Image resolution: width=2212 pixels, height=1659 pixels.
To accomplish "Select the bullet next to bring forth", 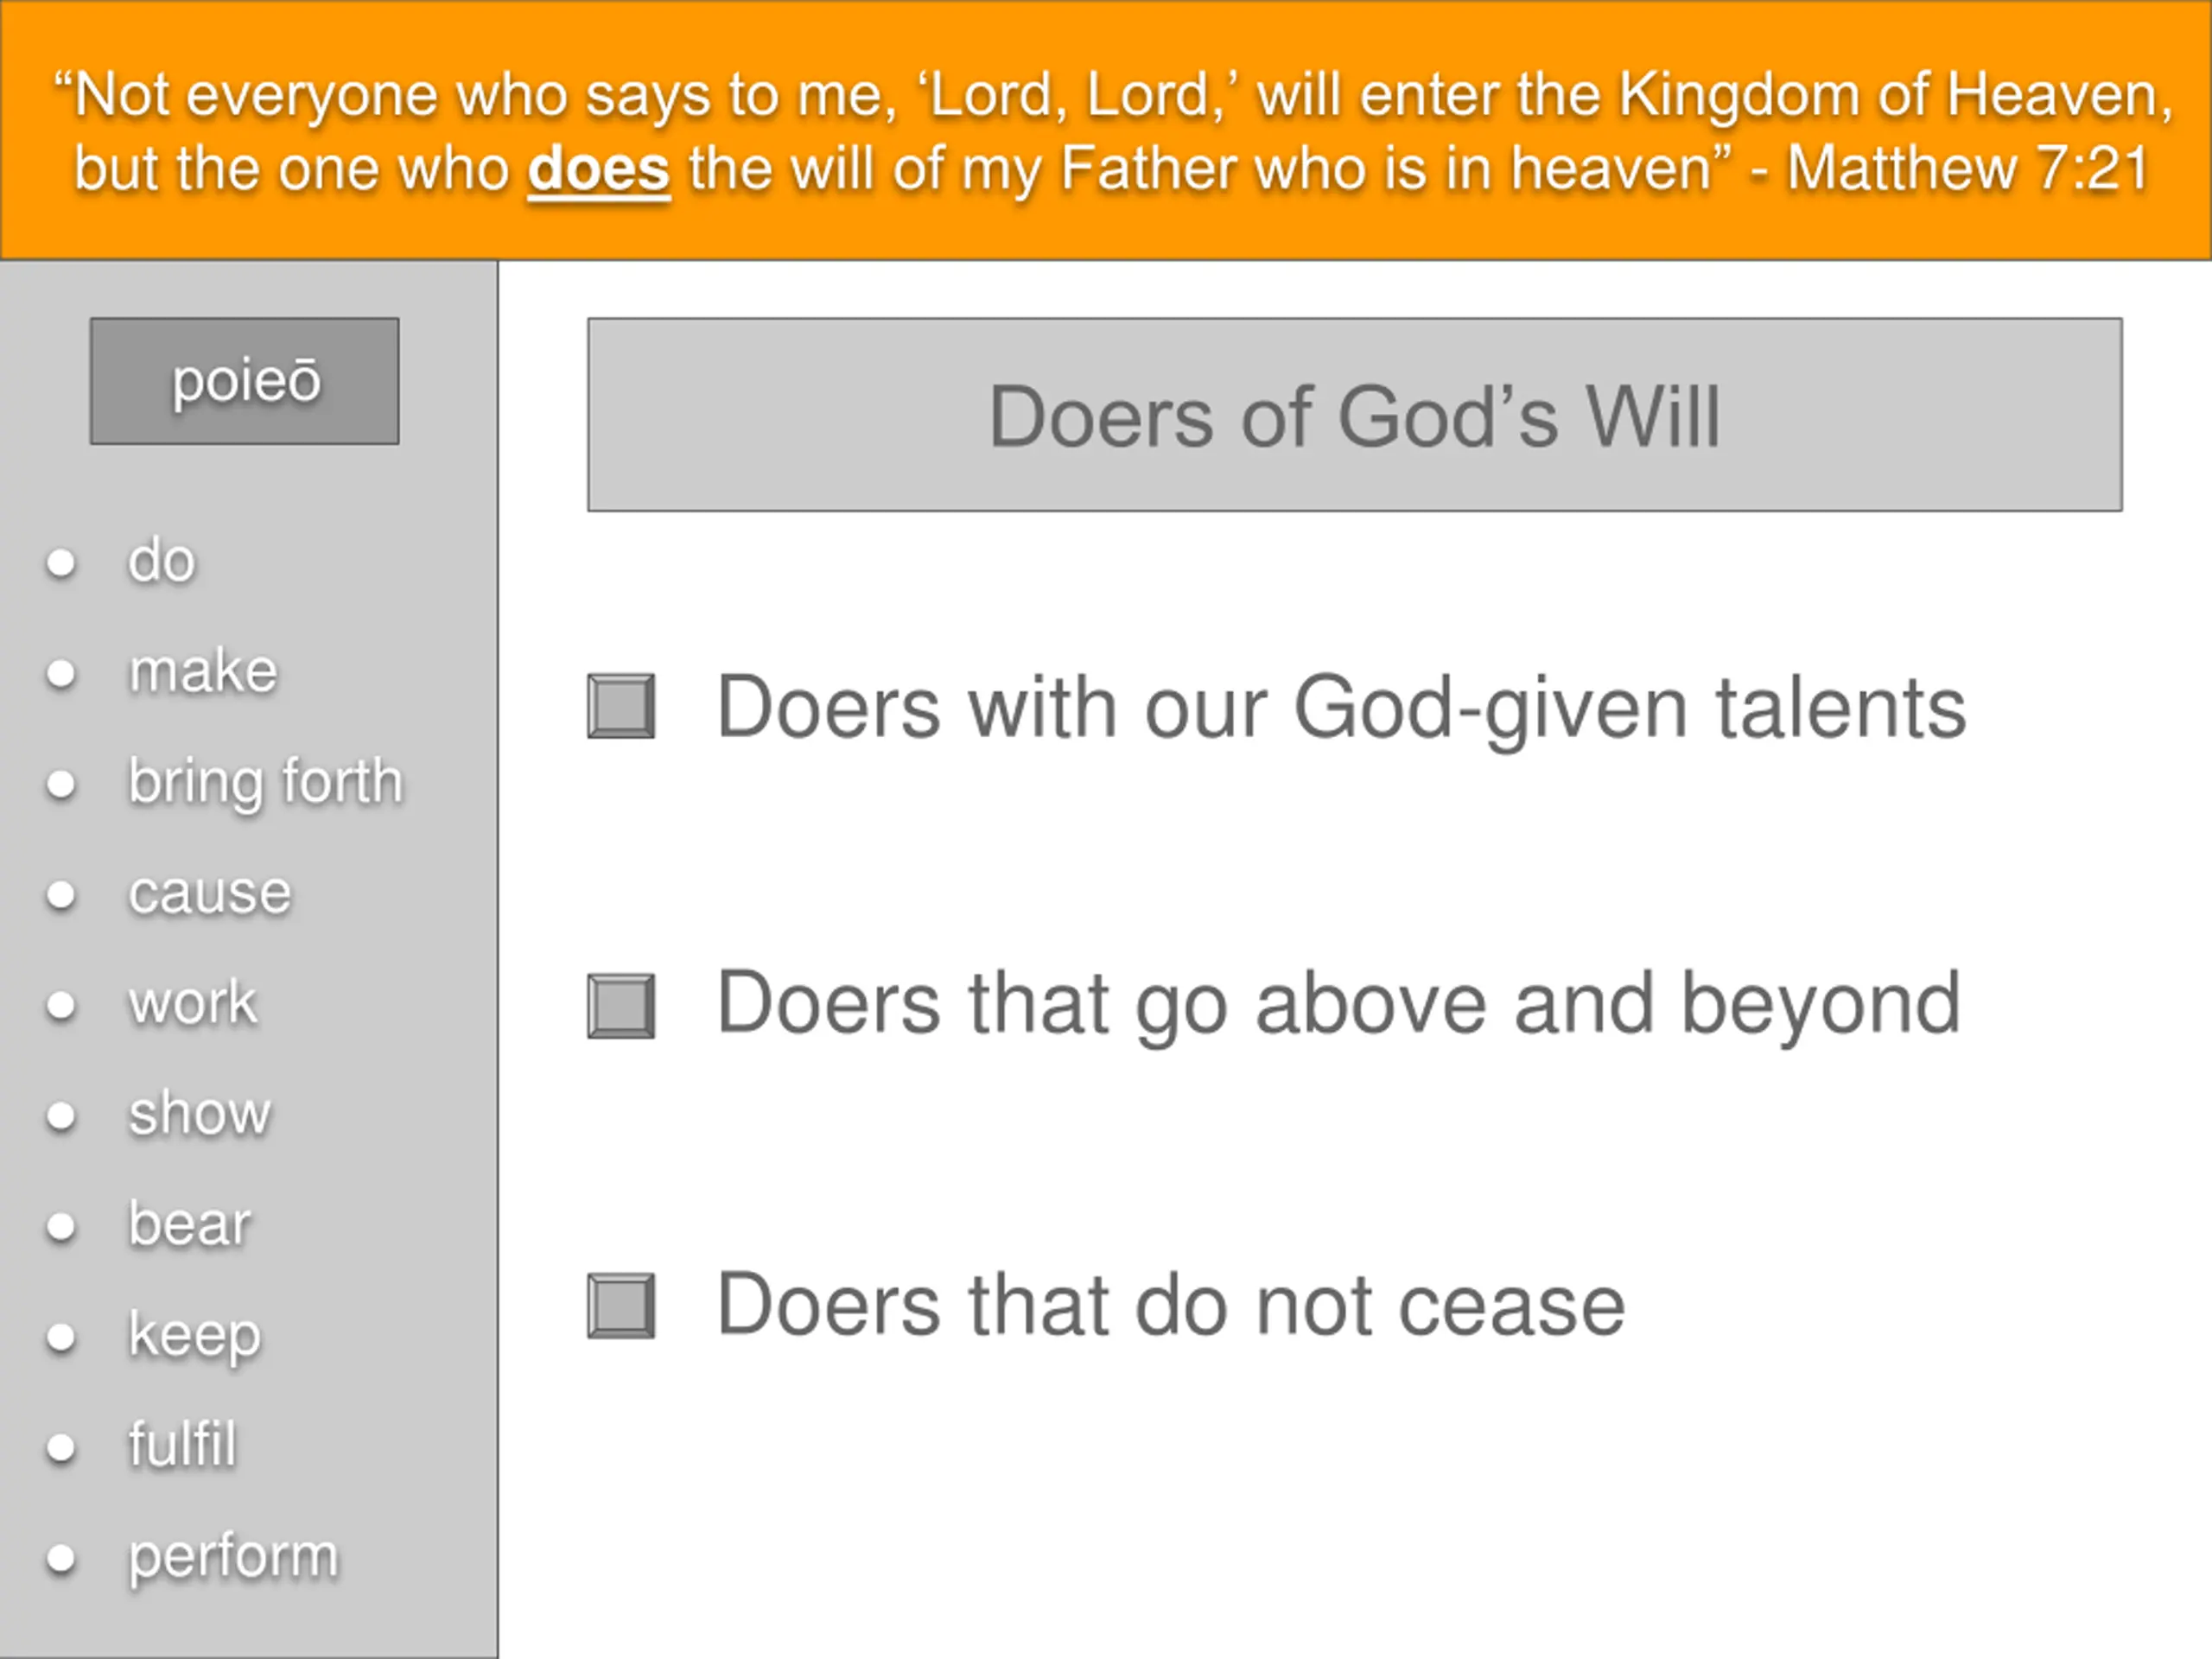I will tap(61, 785).
